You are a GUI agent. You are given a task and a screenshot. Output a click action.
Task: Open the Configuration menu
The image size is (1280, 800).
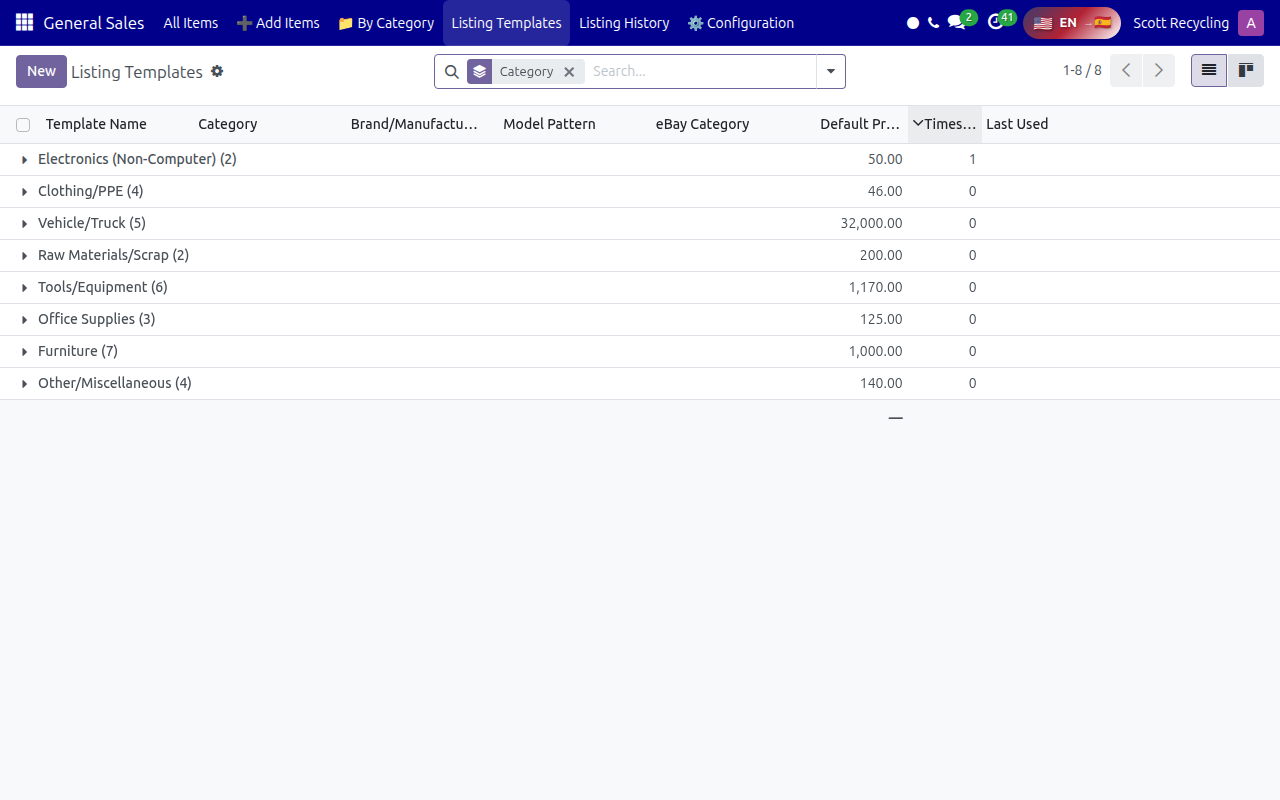741,23
